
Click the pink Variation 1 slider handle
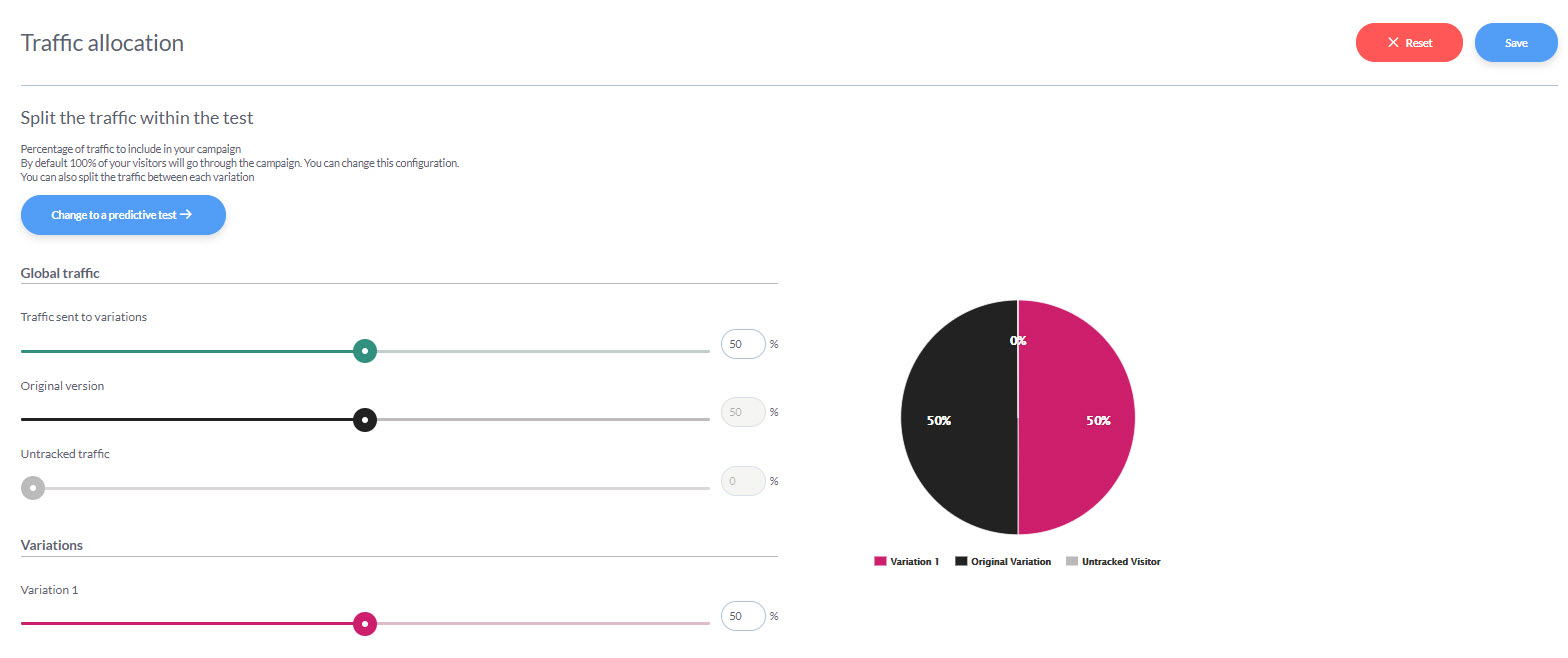click(365, 624)
